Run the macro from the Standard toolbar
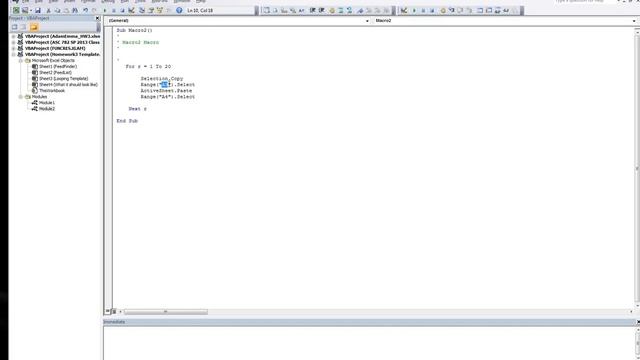This screenshot has height=360, width=640. click(104, 10)
